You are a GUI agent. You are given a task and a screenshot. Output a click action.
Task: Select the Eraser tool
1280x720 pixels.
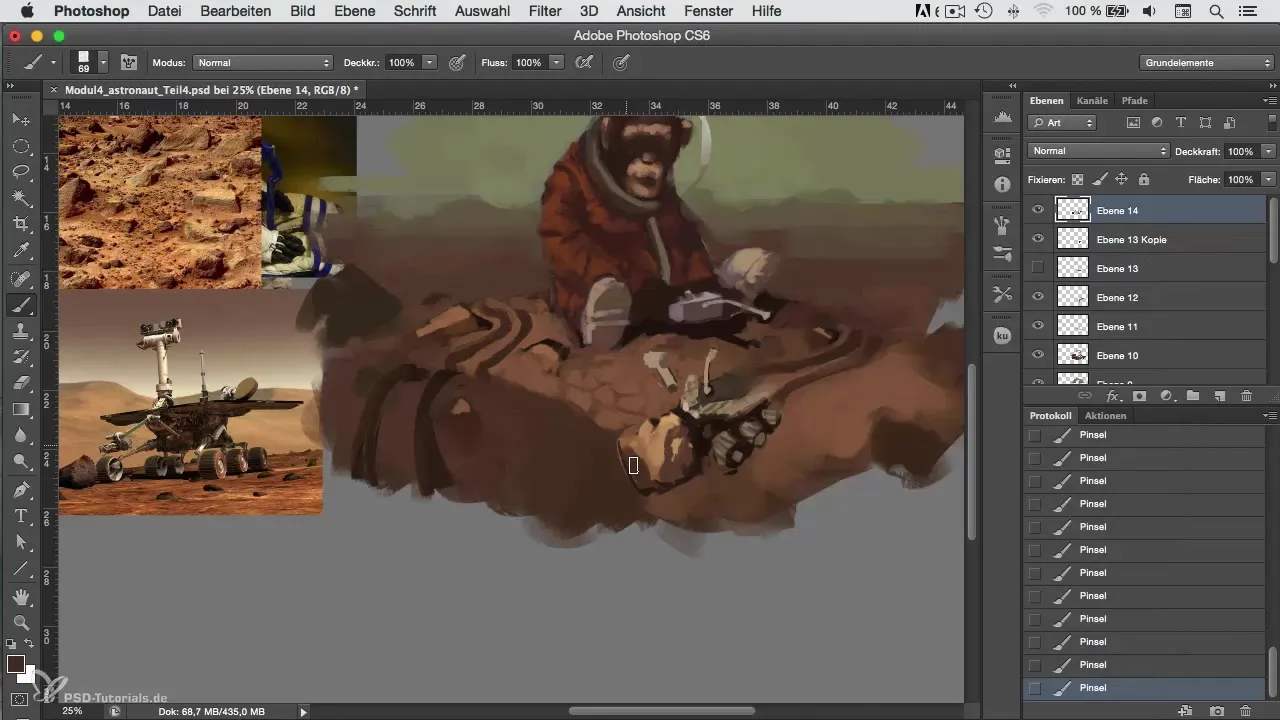(20, 383)
